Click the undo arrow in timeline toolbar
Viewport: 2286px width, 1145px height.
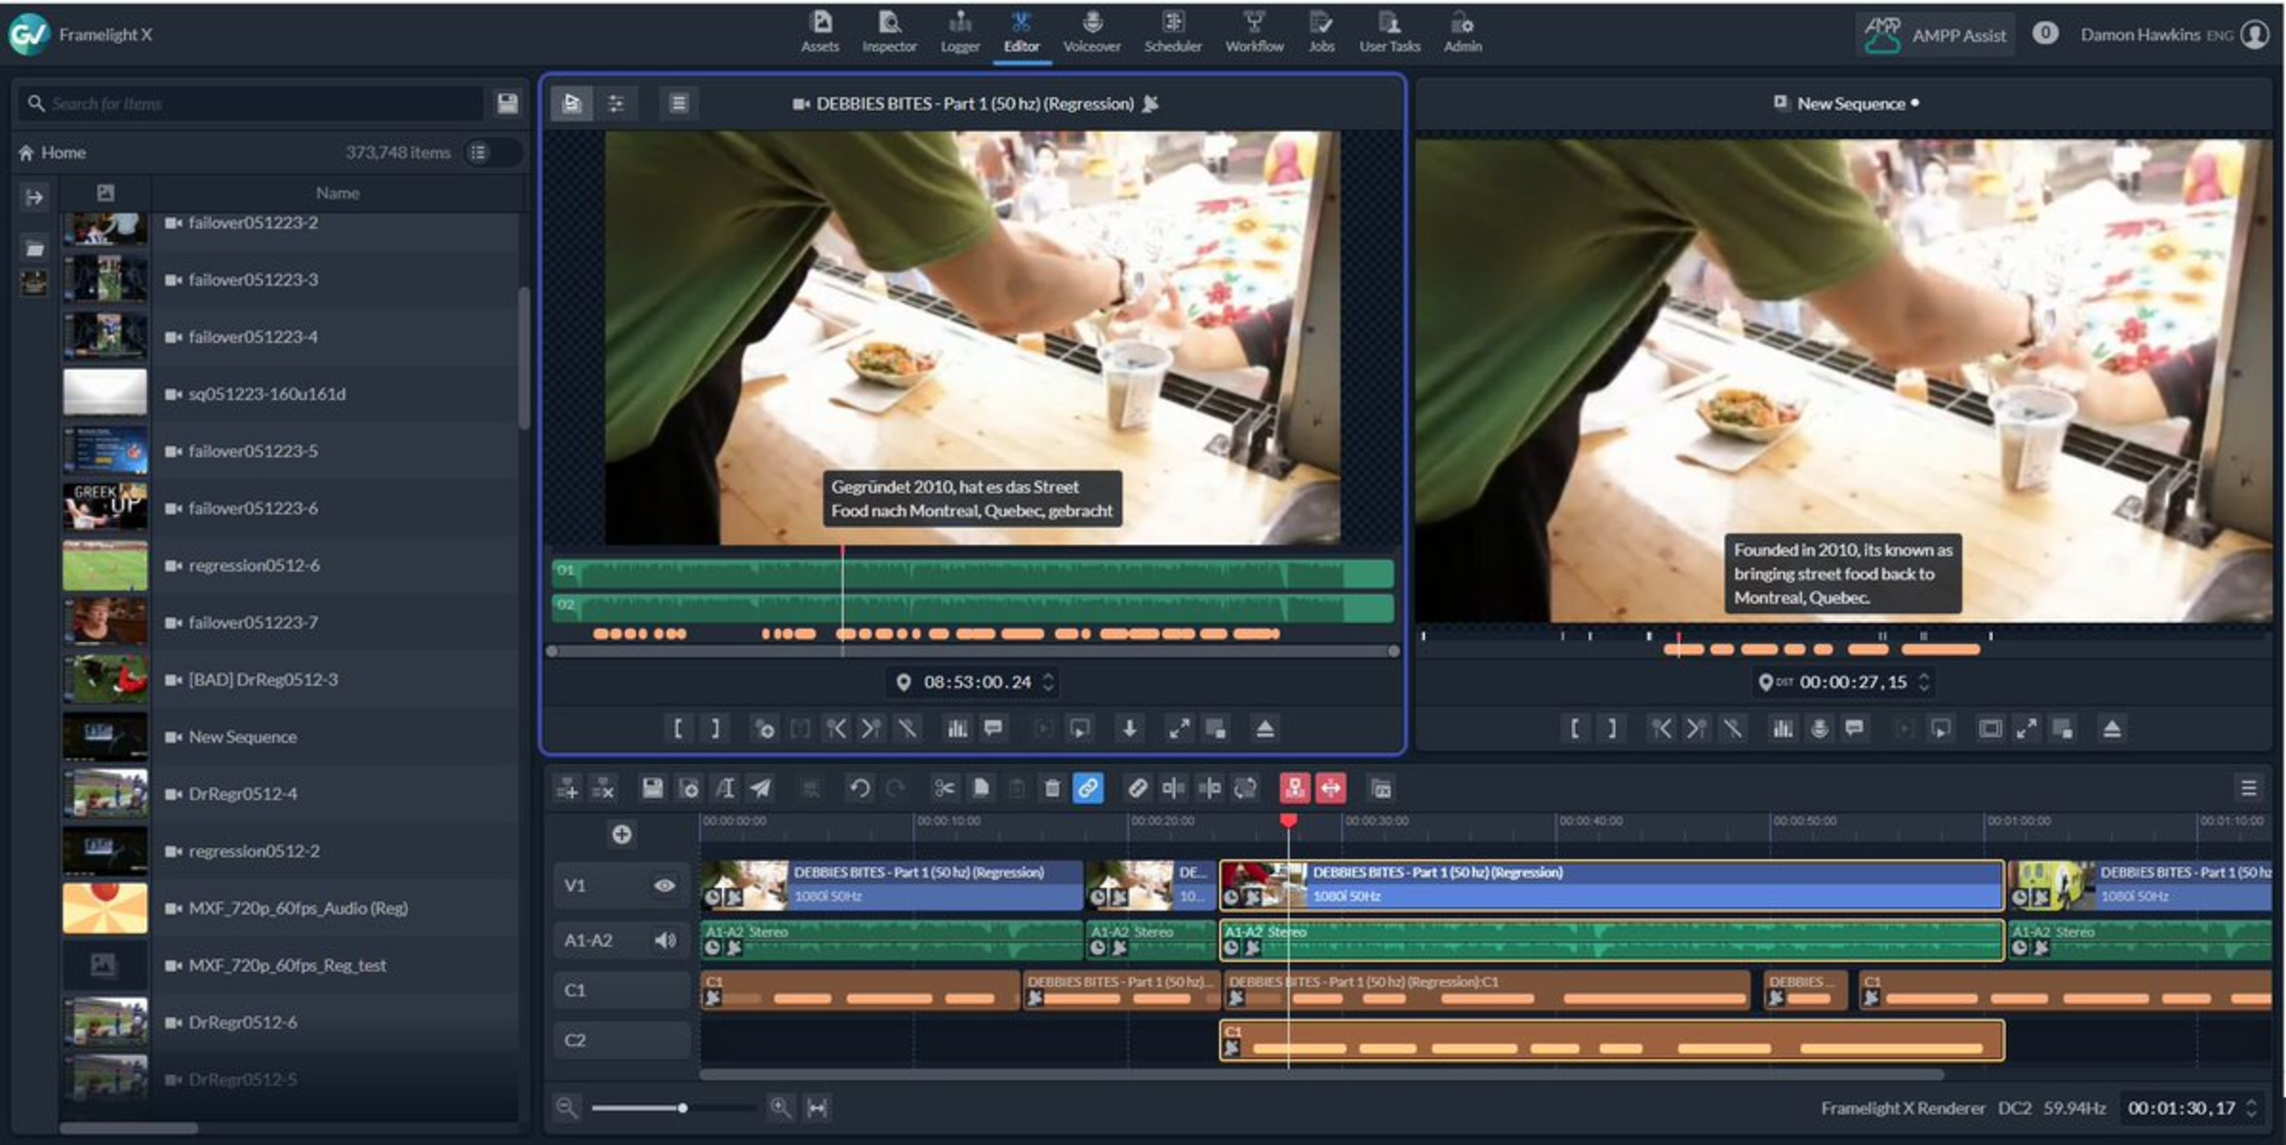(x=859, y=789)
